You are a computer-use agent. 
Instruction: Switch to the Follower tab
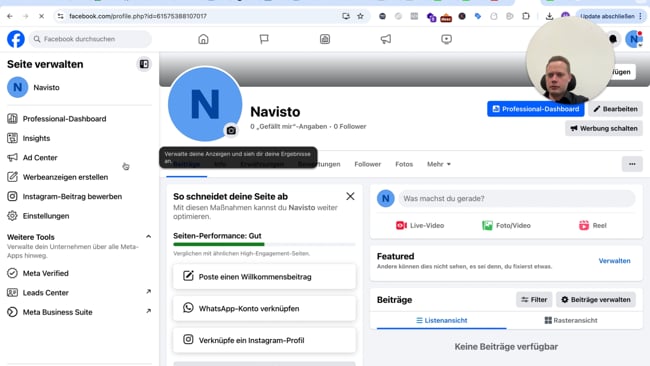(x=368, y=164)
